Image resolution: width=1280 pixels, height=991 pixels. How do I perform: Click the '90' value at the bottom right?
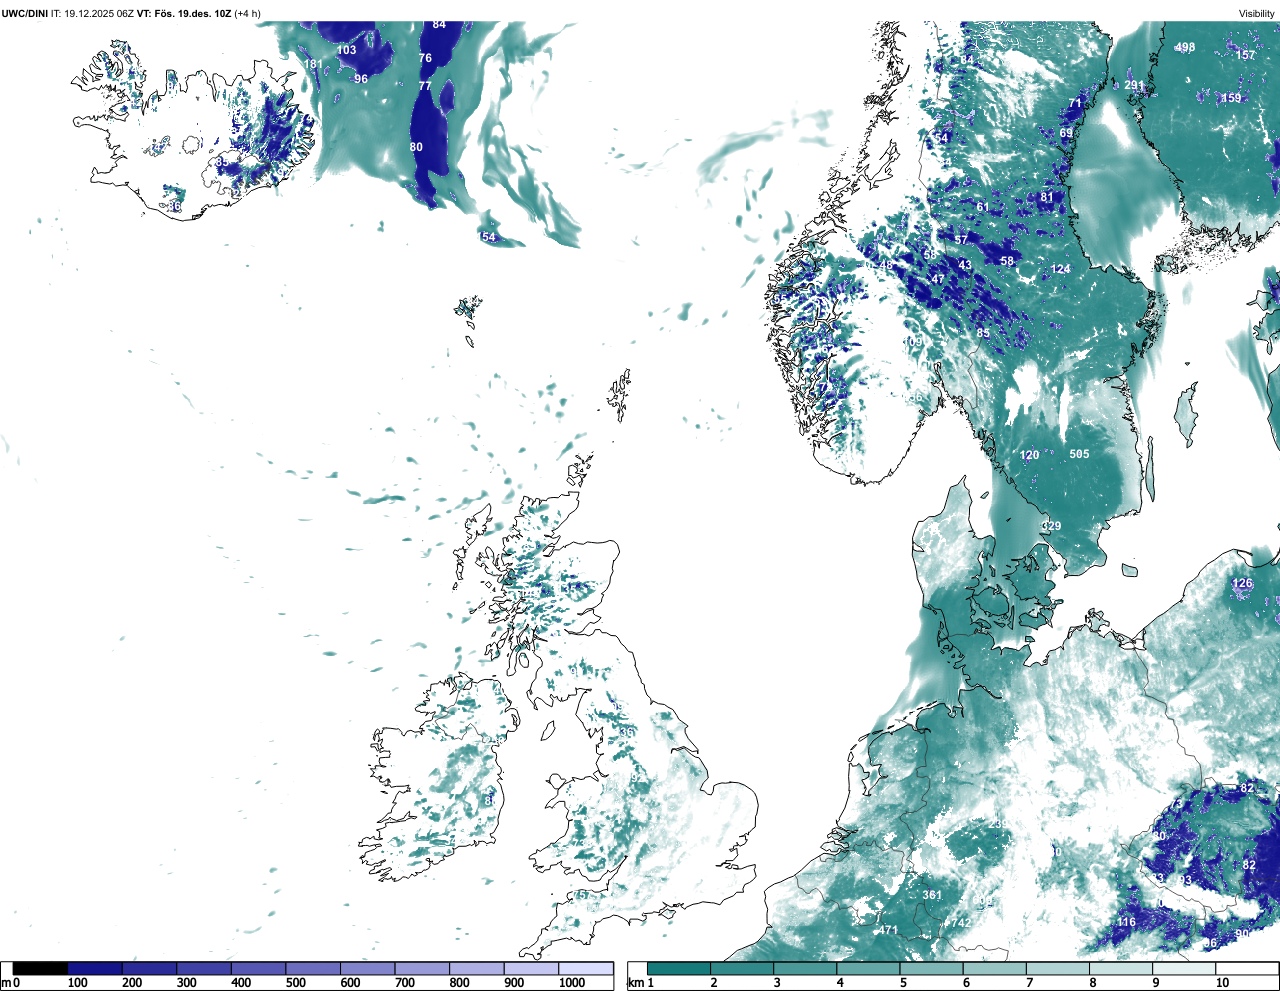pos(1242,934)
